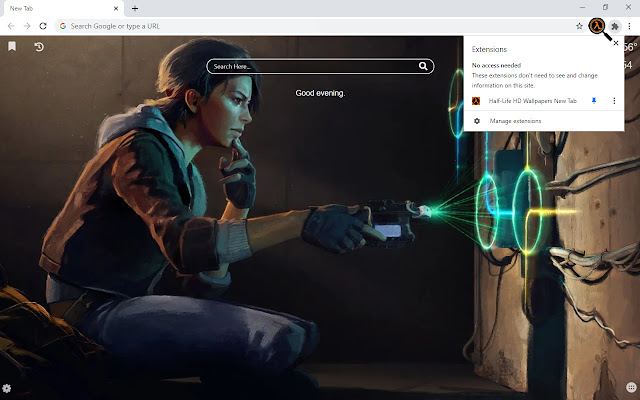Click the Extensions popup heading
This screenshot has width=640, height=400.
coord(489,49)
